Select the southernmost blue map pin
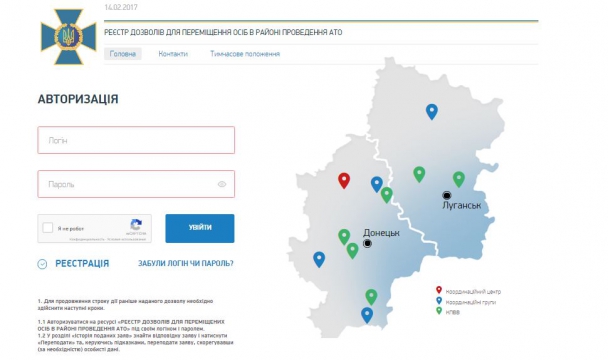Screen dimensions: 608x360 367,315
